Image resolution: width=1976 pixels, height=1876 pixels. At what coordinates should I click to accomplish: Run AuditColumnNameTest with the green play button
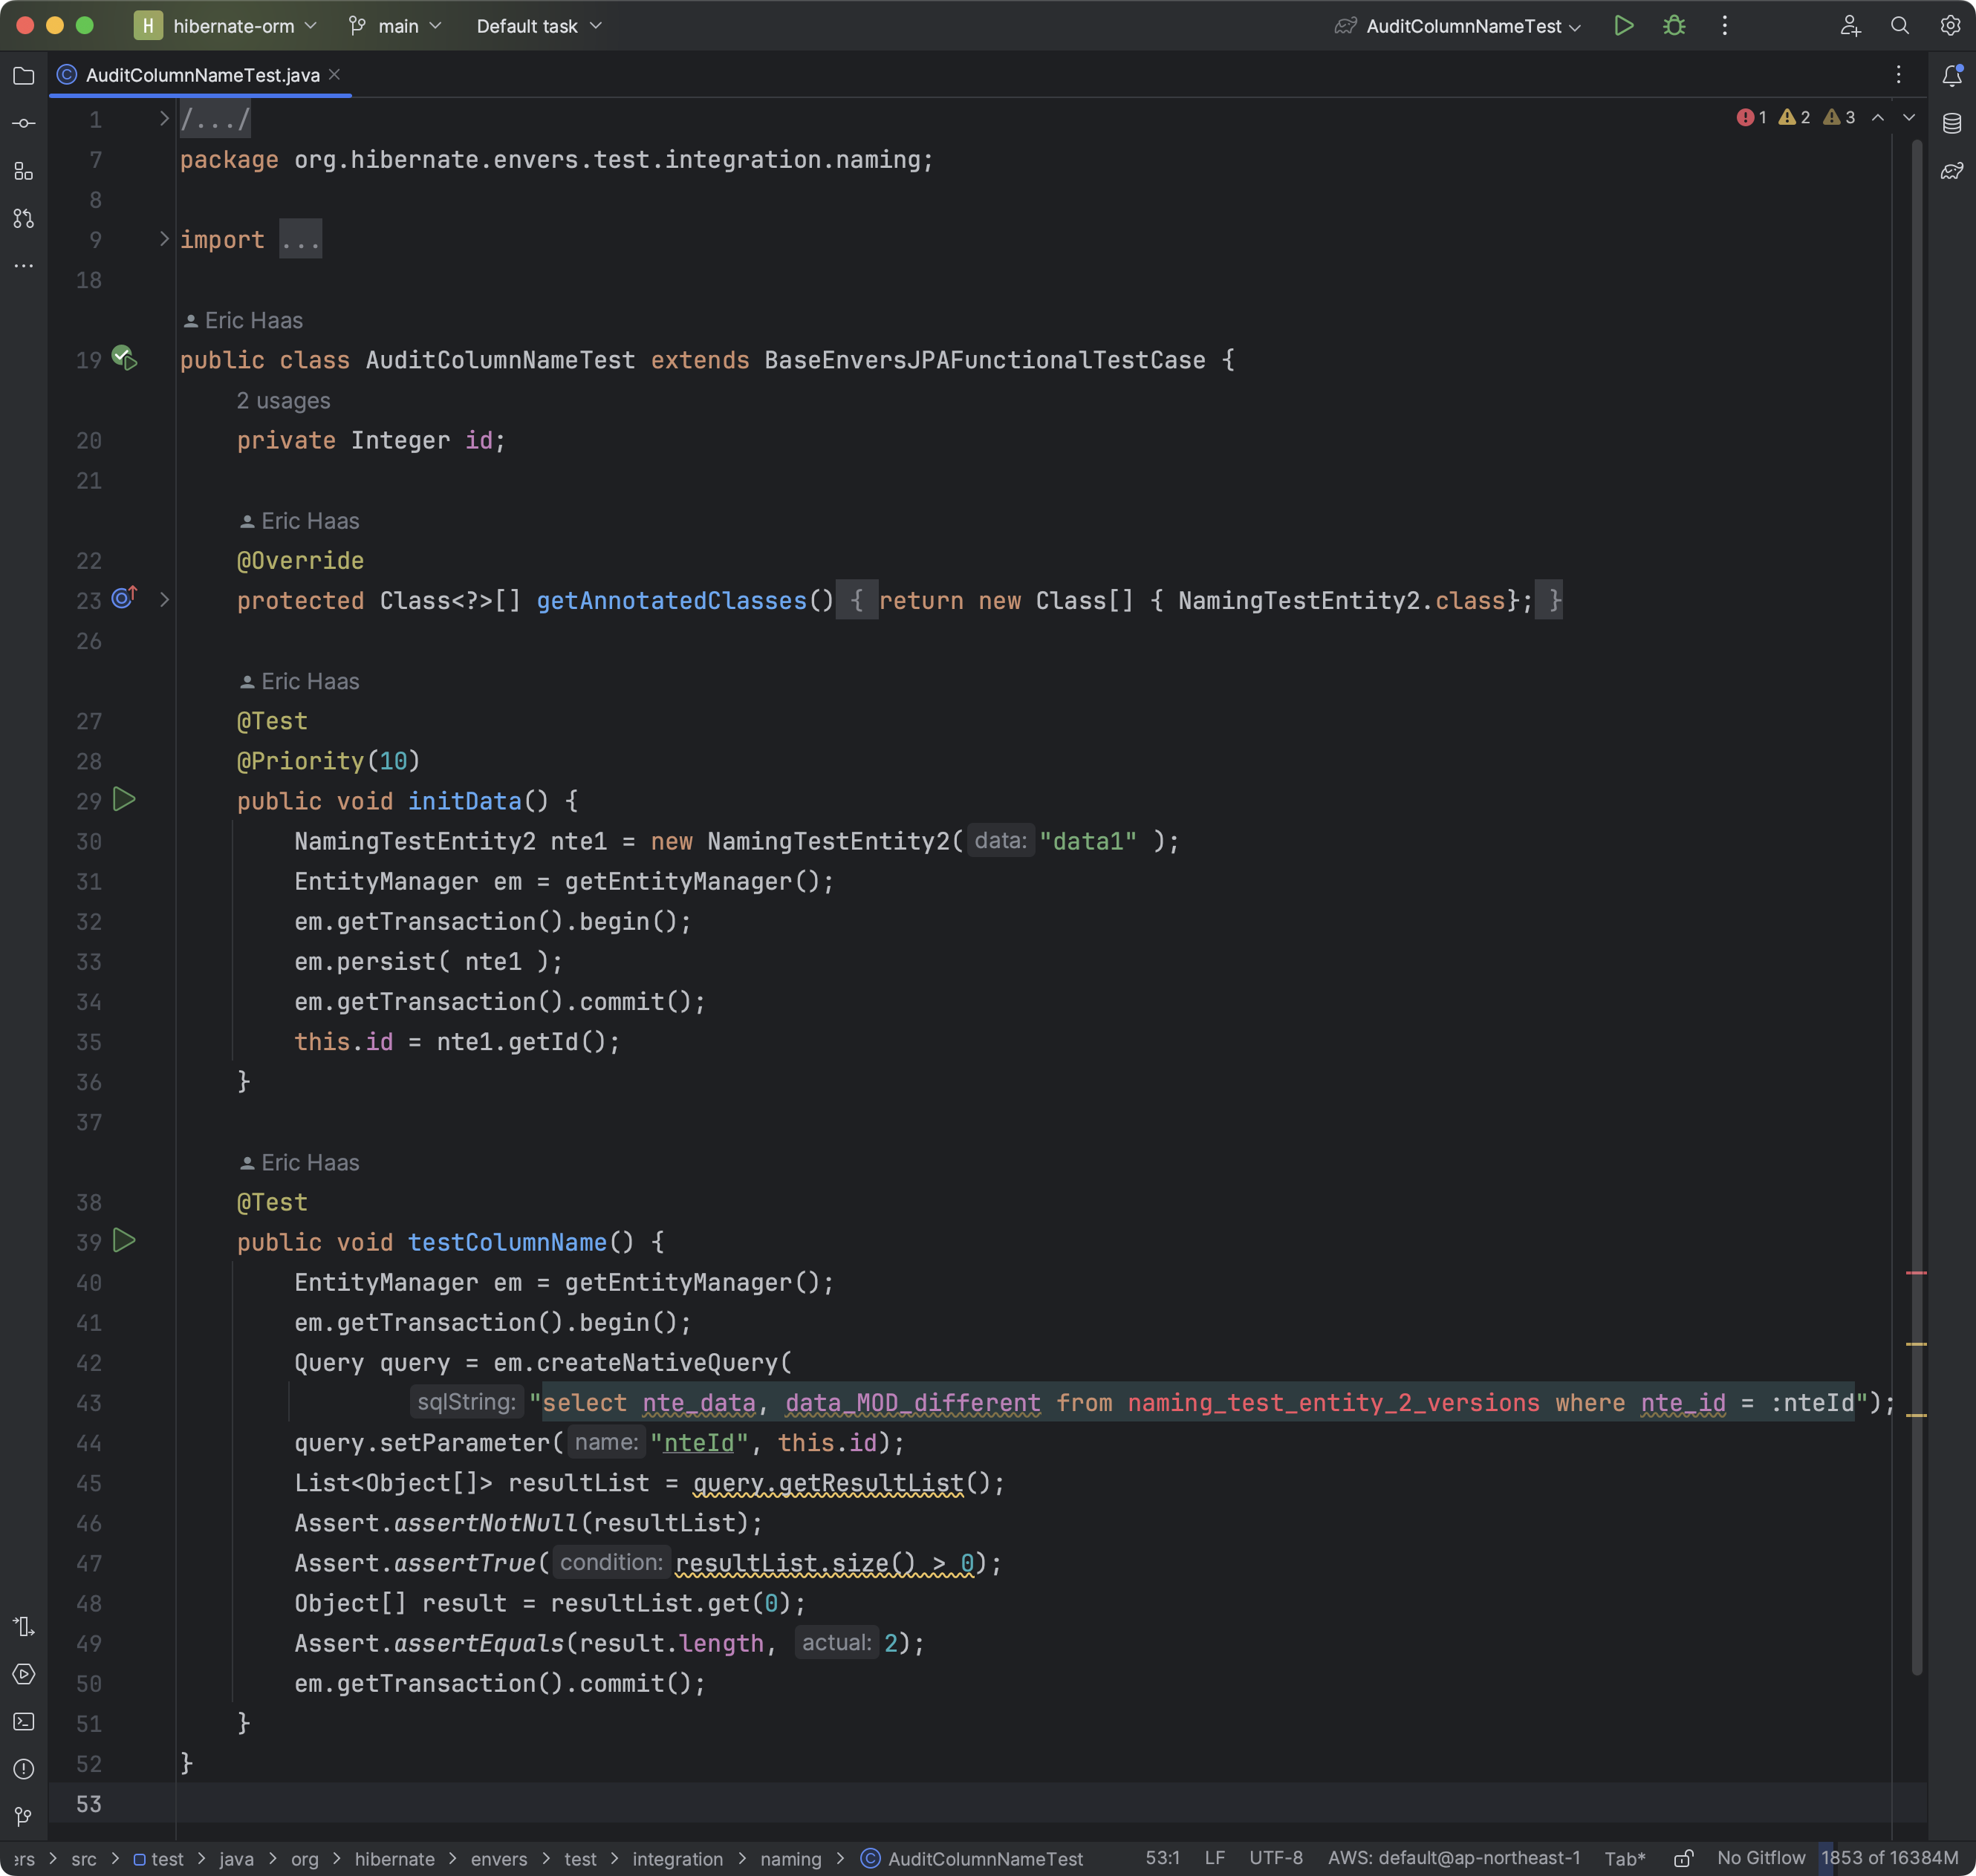1624,26
